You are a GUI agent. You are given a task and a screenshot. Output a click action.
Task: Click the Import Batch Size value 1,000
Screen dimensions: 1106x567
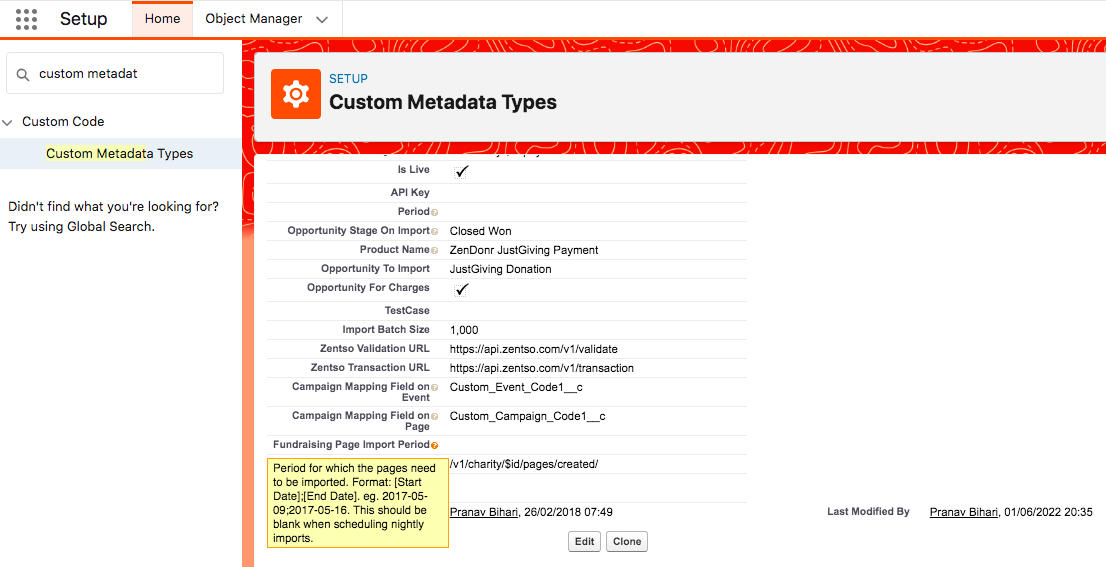tap(464, 330)
